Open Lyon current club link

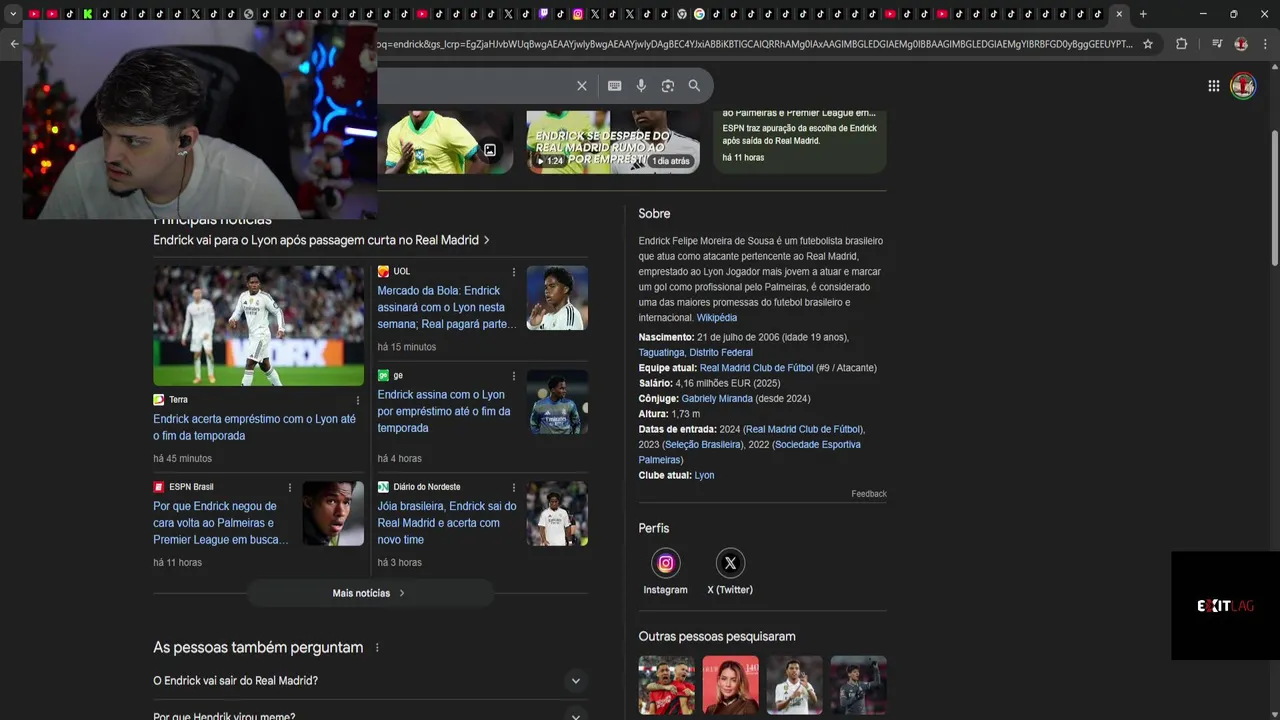[x=704, y=476]
